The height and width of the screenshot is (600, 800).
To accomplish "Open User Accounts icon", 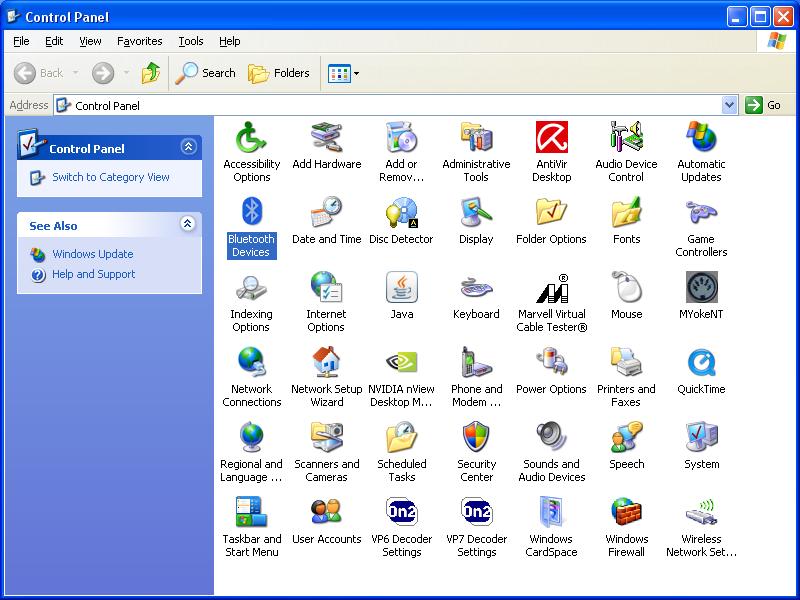I will pyautogui.click(x=327, y=512).
